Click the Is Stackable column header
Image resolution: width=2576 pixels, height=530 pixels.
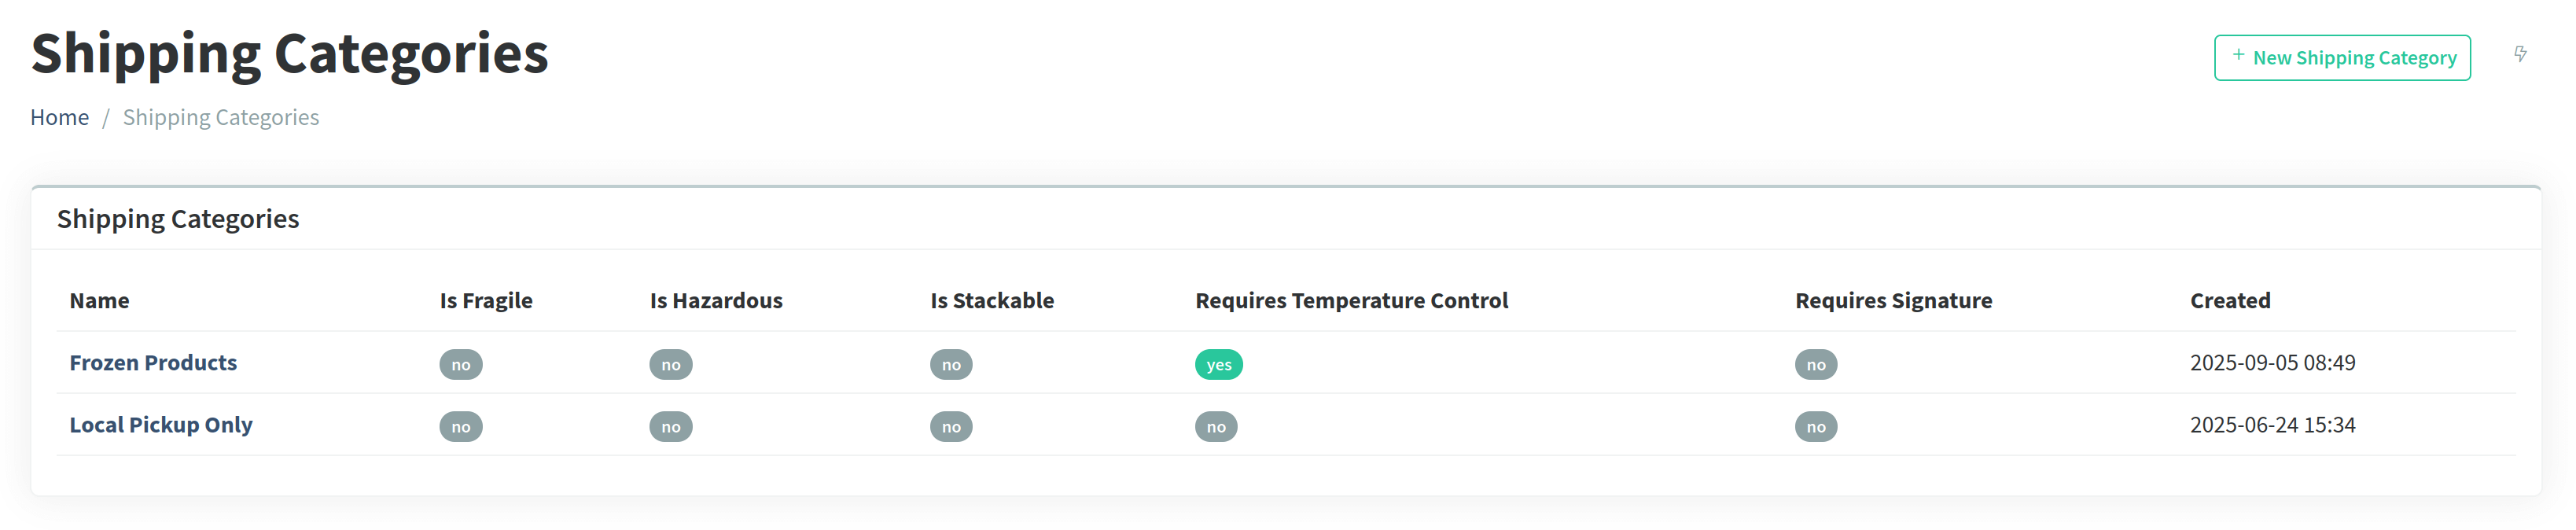click(992, 301)
